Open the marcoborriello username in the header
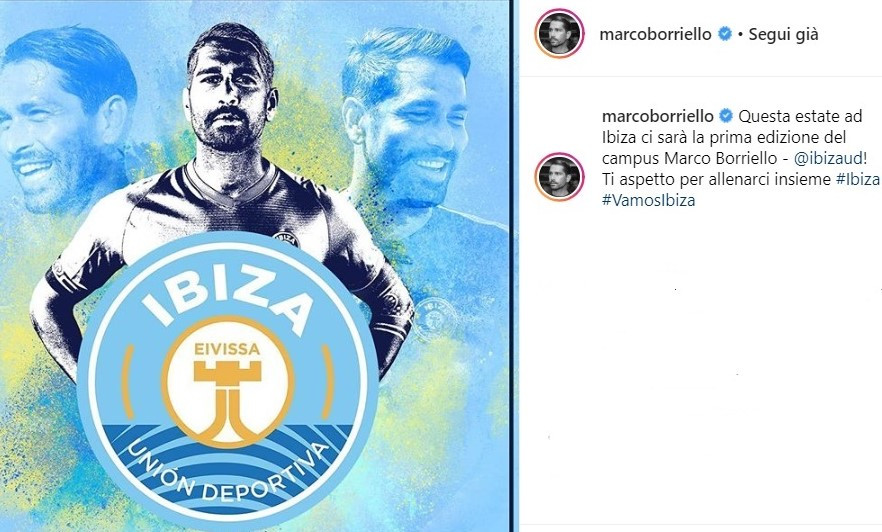The height and width of the screenshot is (532, 882). (655, 34)
